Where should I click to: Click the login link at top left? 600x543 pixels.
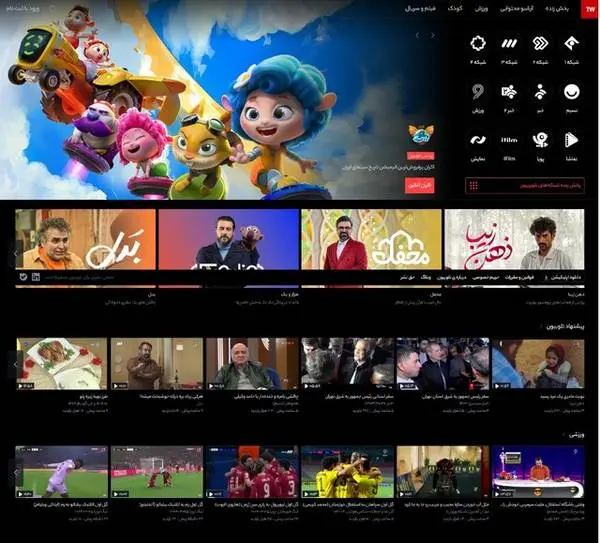click(25, 8)
